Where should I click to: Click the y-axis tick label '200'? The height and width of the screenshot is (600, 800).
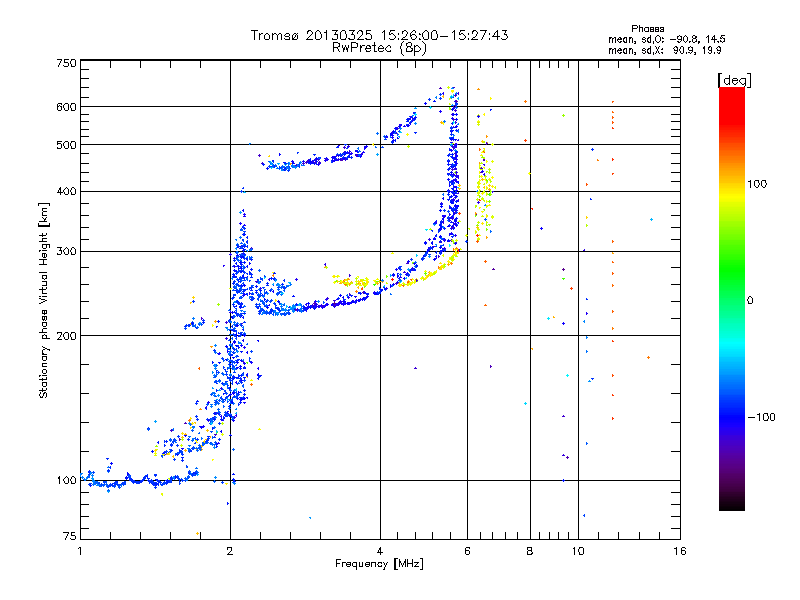pyautogui.click(x=66, y=336)
